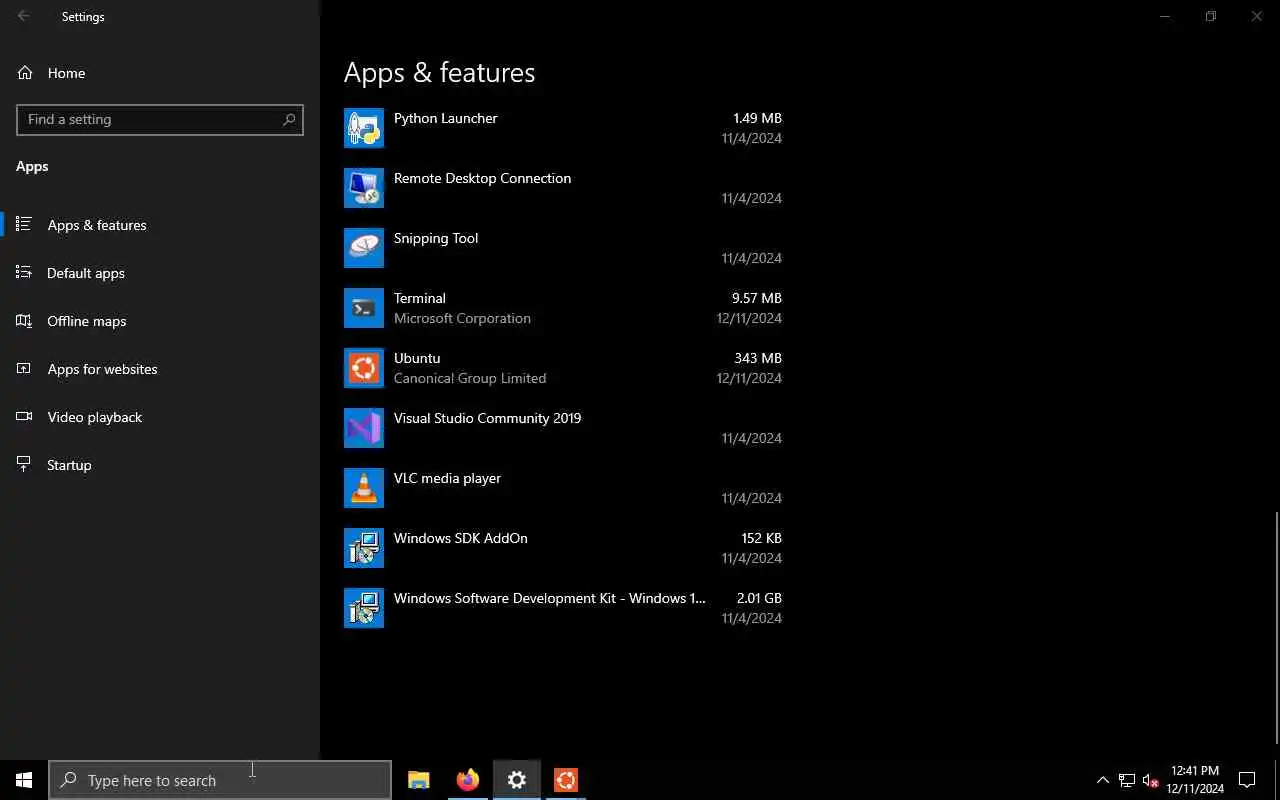Select the Remote Desktop Connection entry name
Image resolution: width=1280 pixels, height=800 pixels.
click(x=482, y=178)
